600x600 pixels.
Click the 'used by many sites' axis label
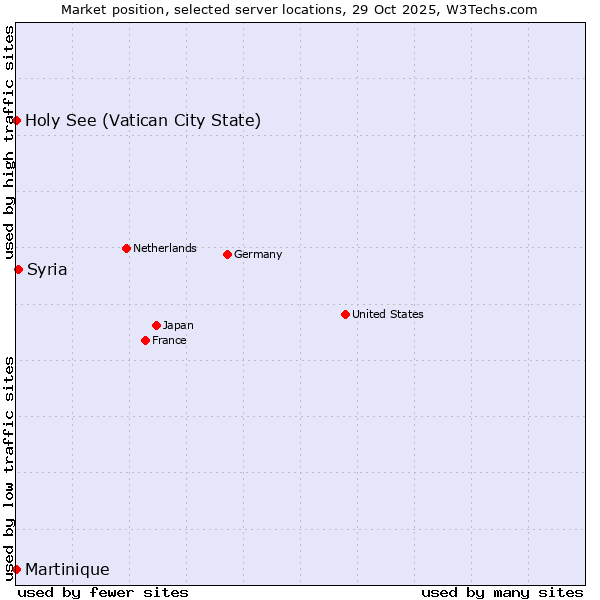click(x=502, y=592)
